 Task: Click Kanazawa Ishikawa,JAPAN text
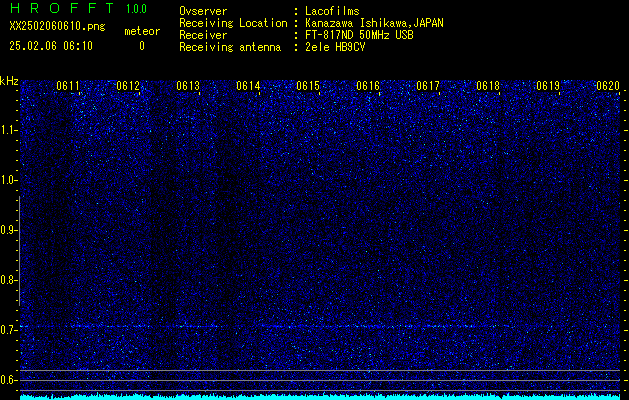[x=374, y=23]
